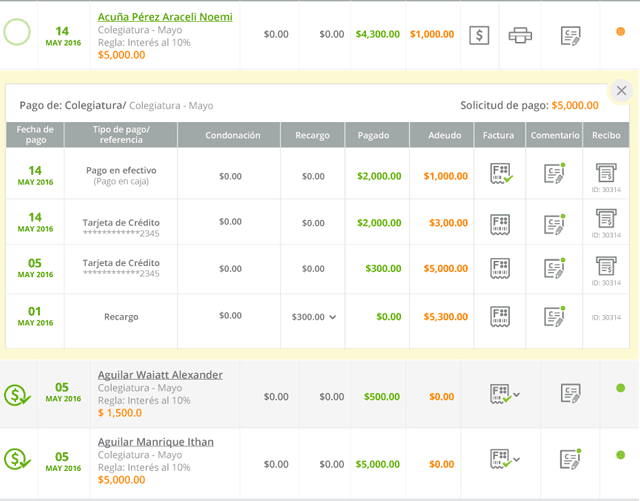Open Aguilar Waiatt Alexander student link
This screenshot has width=640, height=501.
pyautogui.click(x=160, y=375)
